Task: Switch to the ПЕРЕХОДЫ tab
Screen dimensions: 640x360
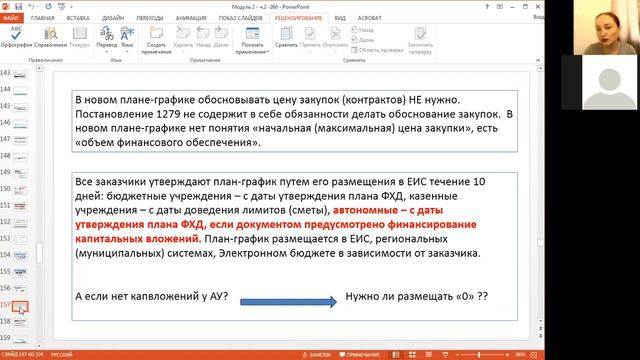Action: (150, 18)
